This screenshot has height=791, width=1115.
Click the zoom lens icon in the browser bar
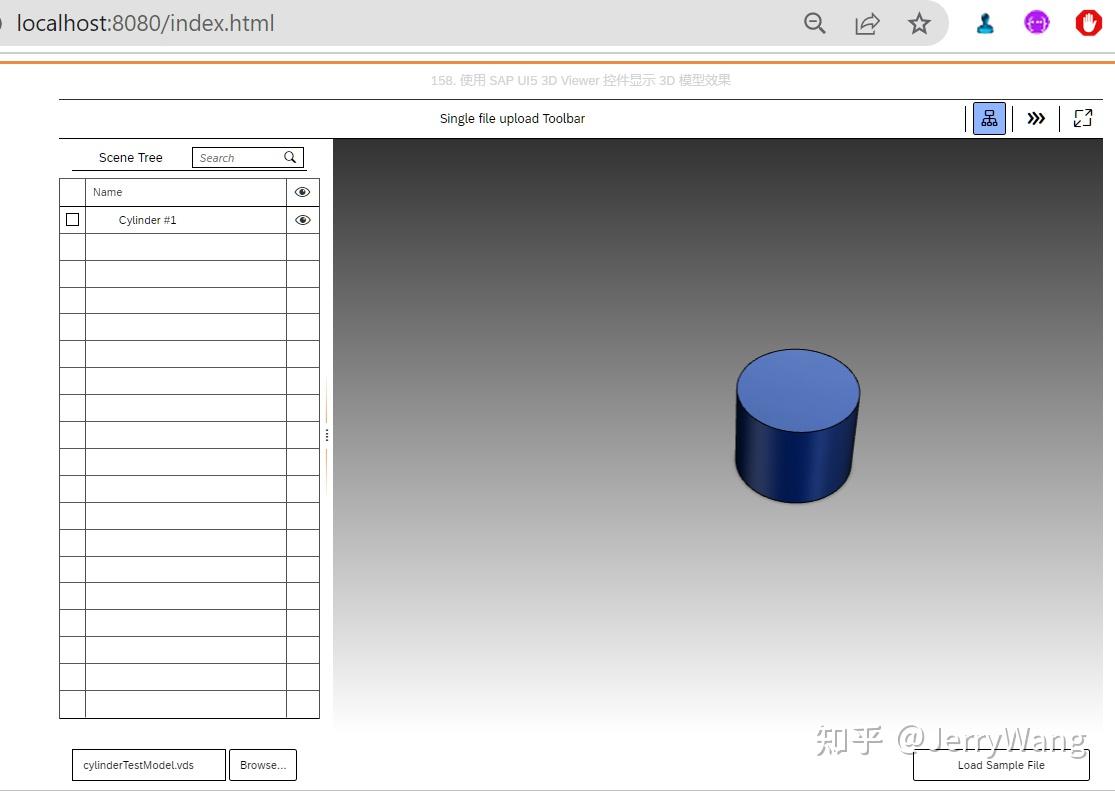coord(814,23)
